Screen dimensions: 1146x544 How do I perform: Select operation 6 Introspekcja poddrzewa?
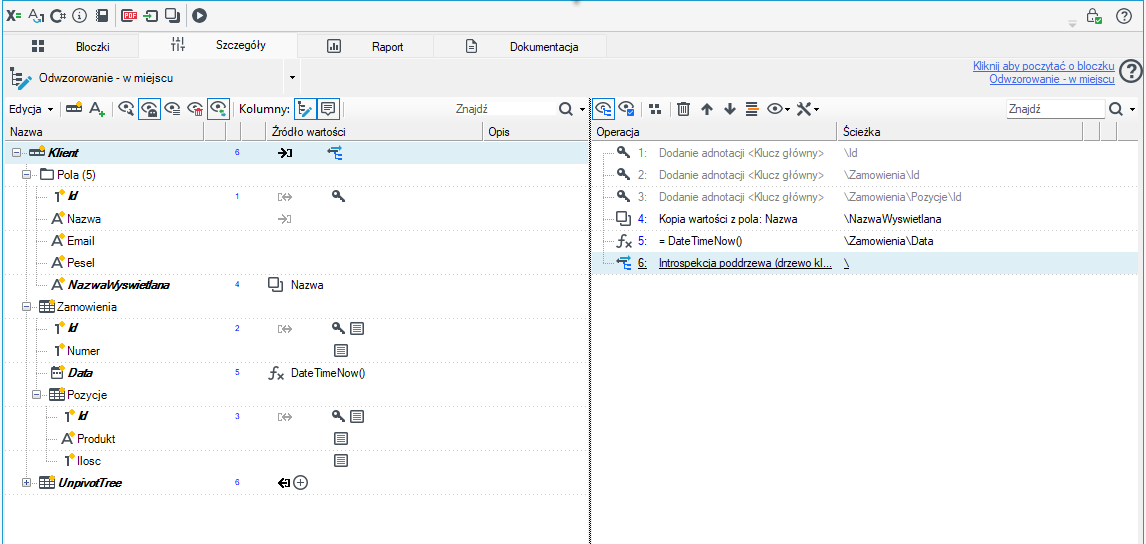[864, 263]
